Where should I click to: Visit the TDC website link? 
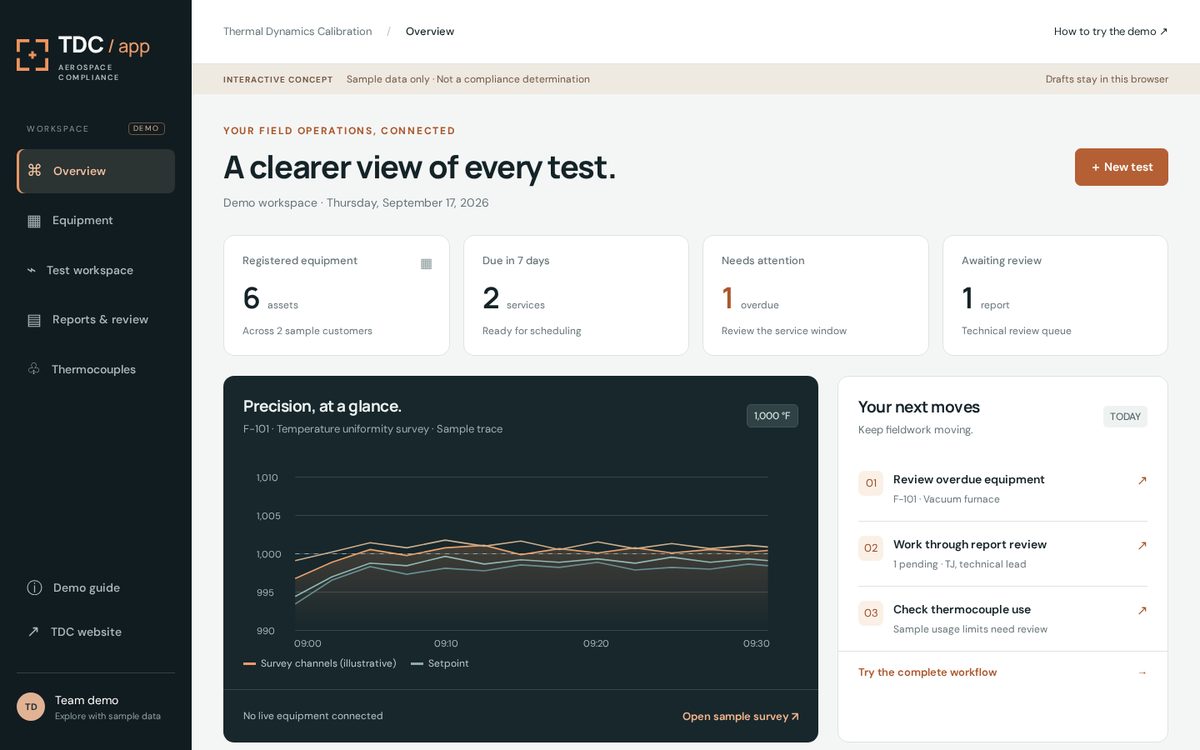pyautogui.click(x=96, y=632)
